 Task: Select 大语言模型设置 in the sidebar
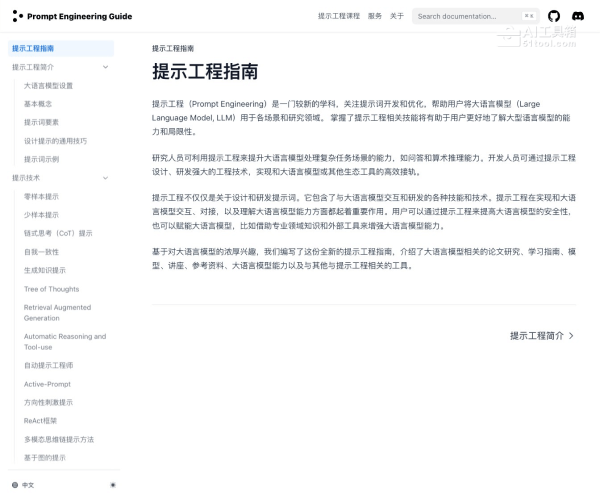[x=48, y=85]
